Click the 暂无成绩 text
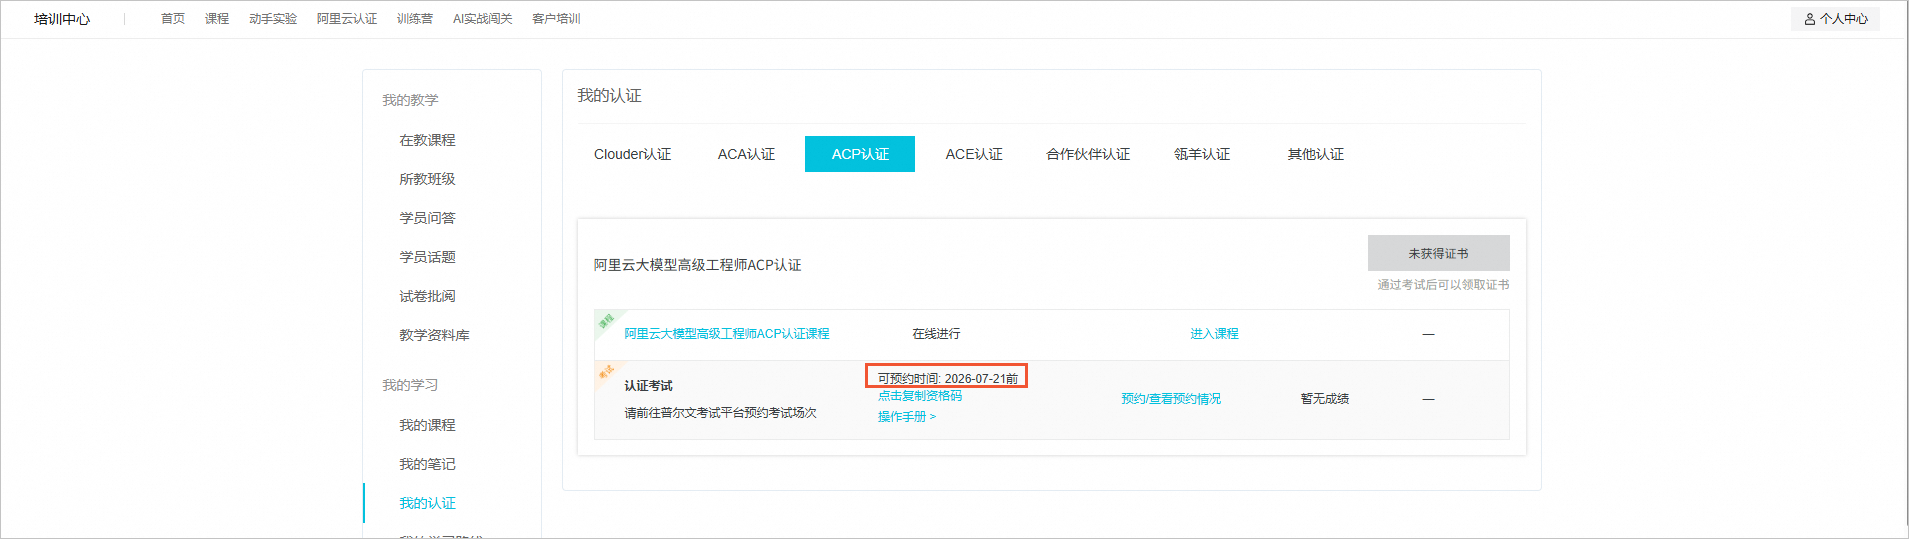This screenshot has height=539, width=1909. (x=1325, y=399)
